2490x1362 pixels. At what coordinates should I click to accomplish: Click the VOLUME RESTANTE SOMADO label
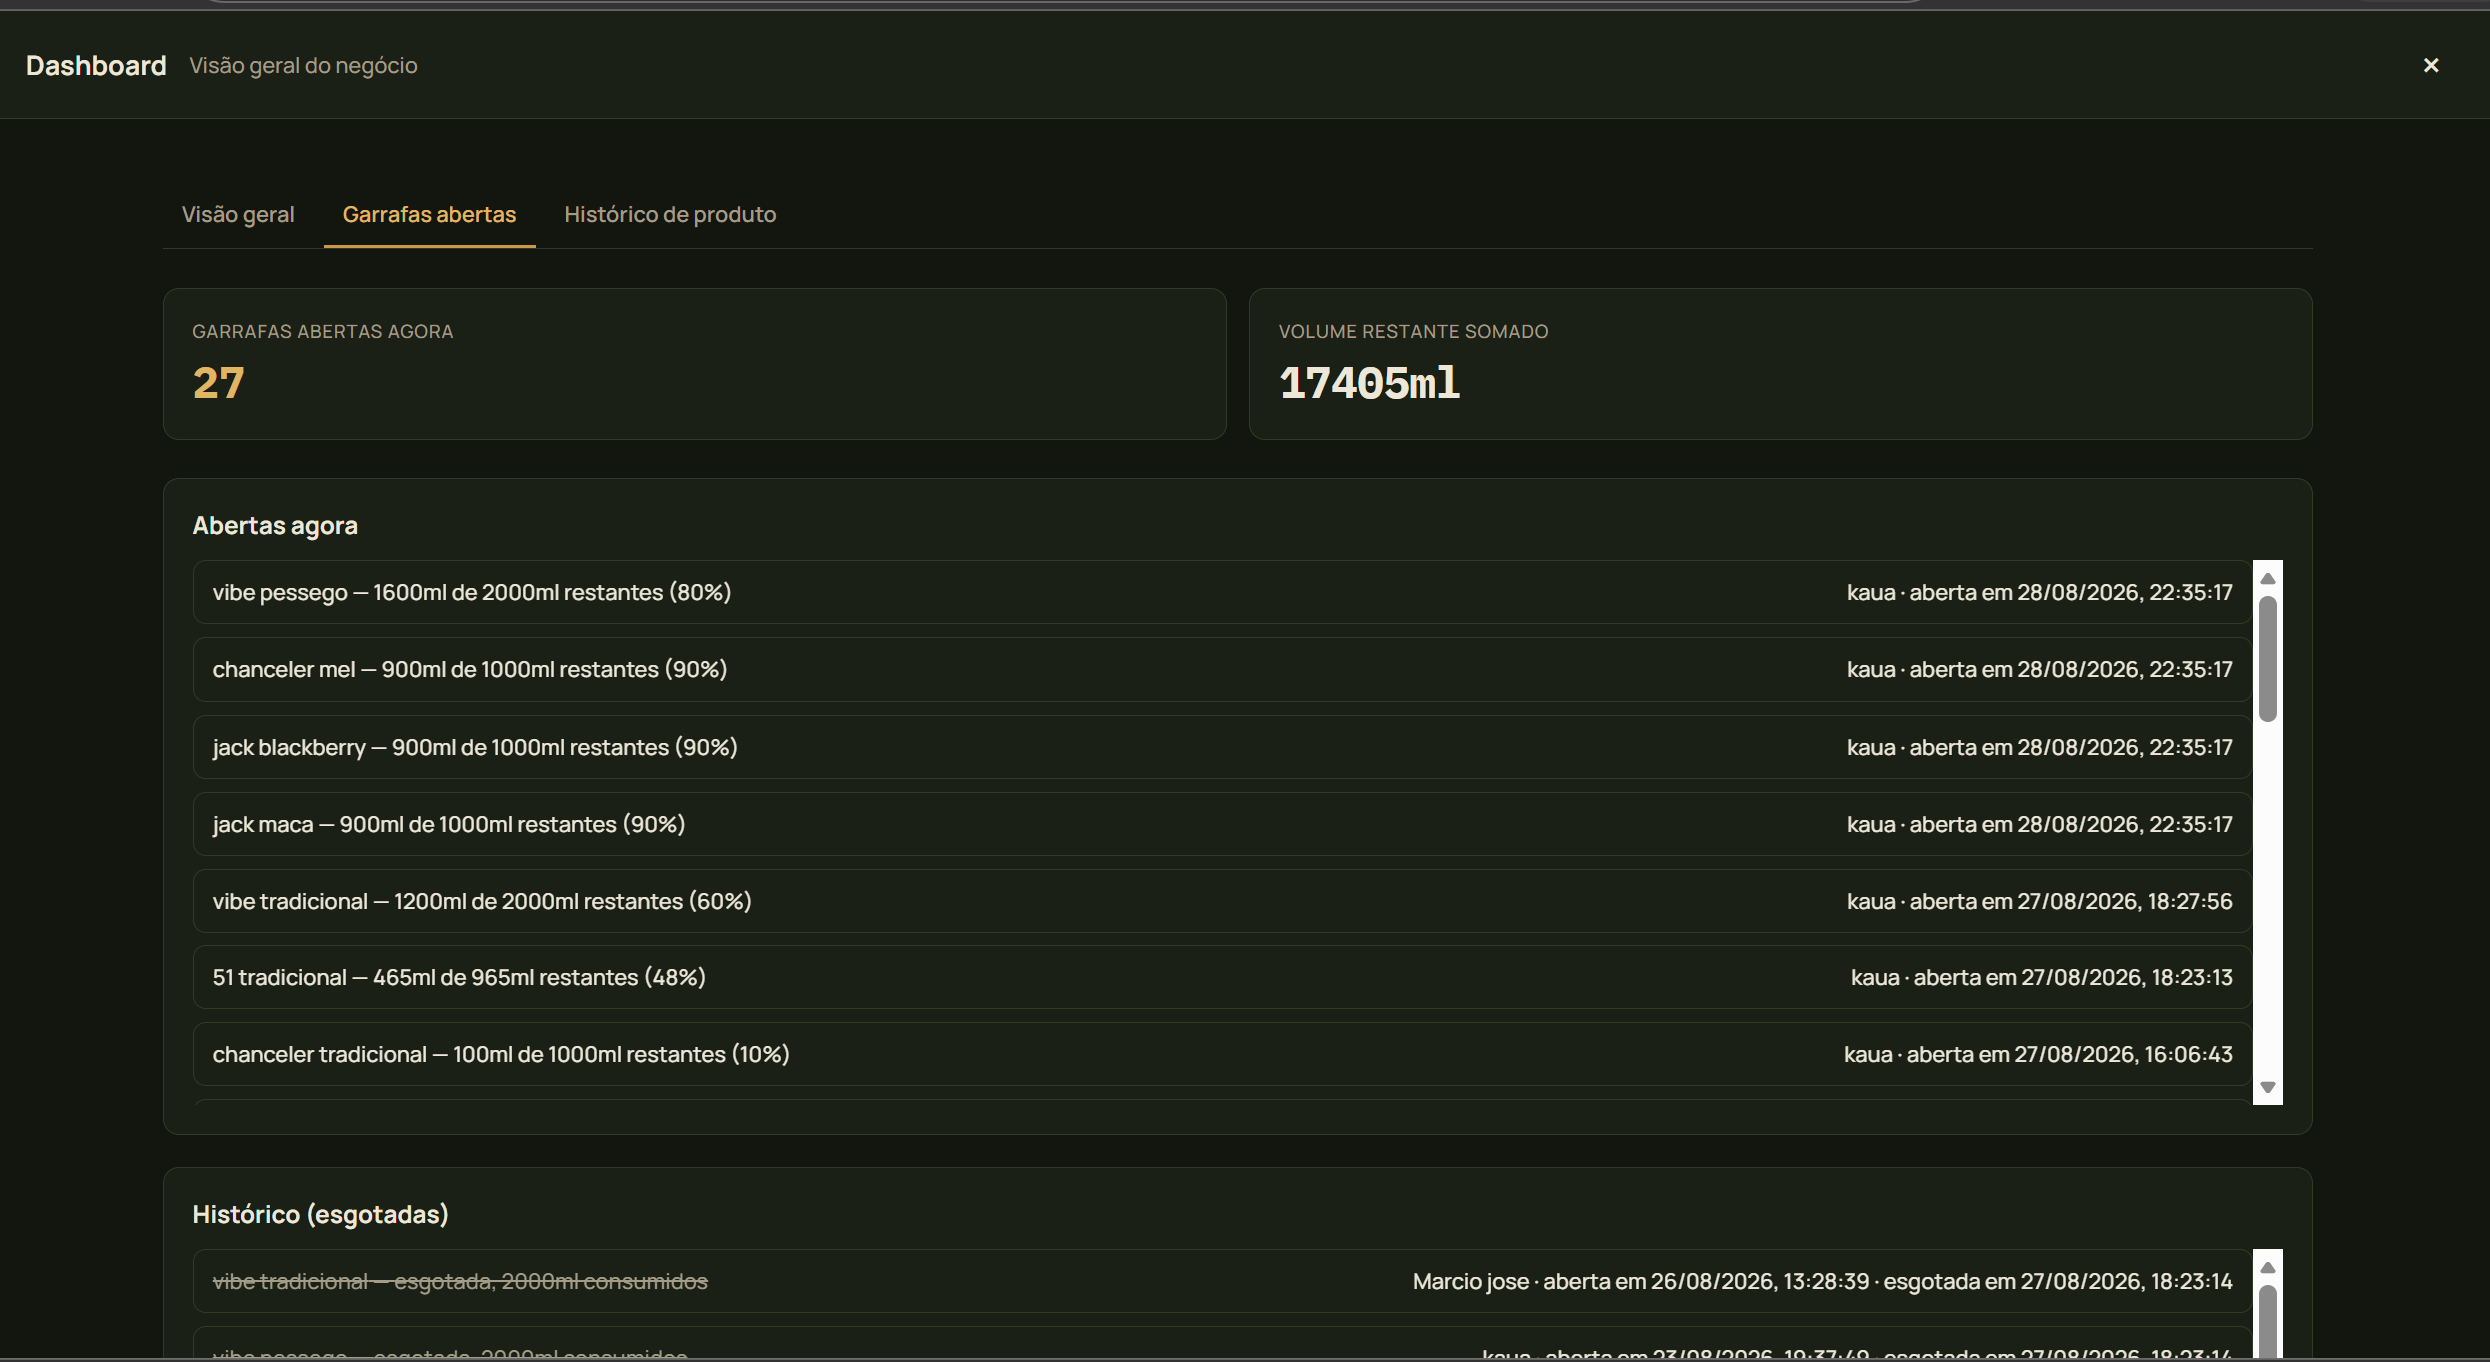click(x=1413, y=331)
